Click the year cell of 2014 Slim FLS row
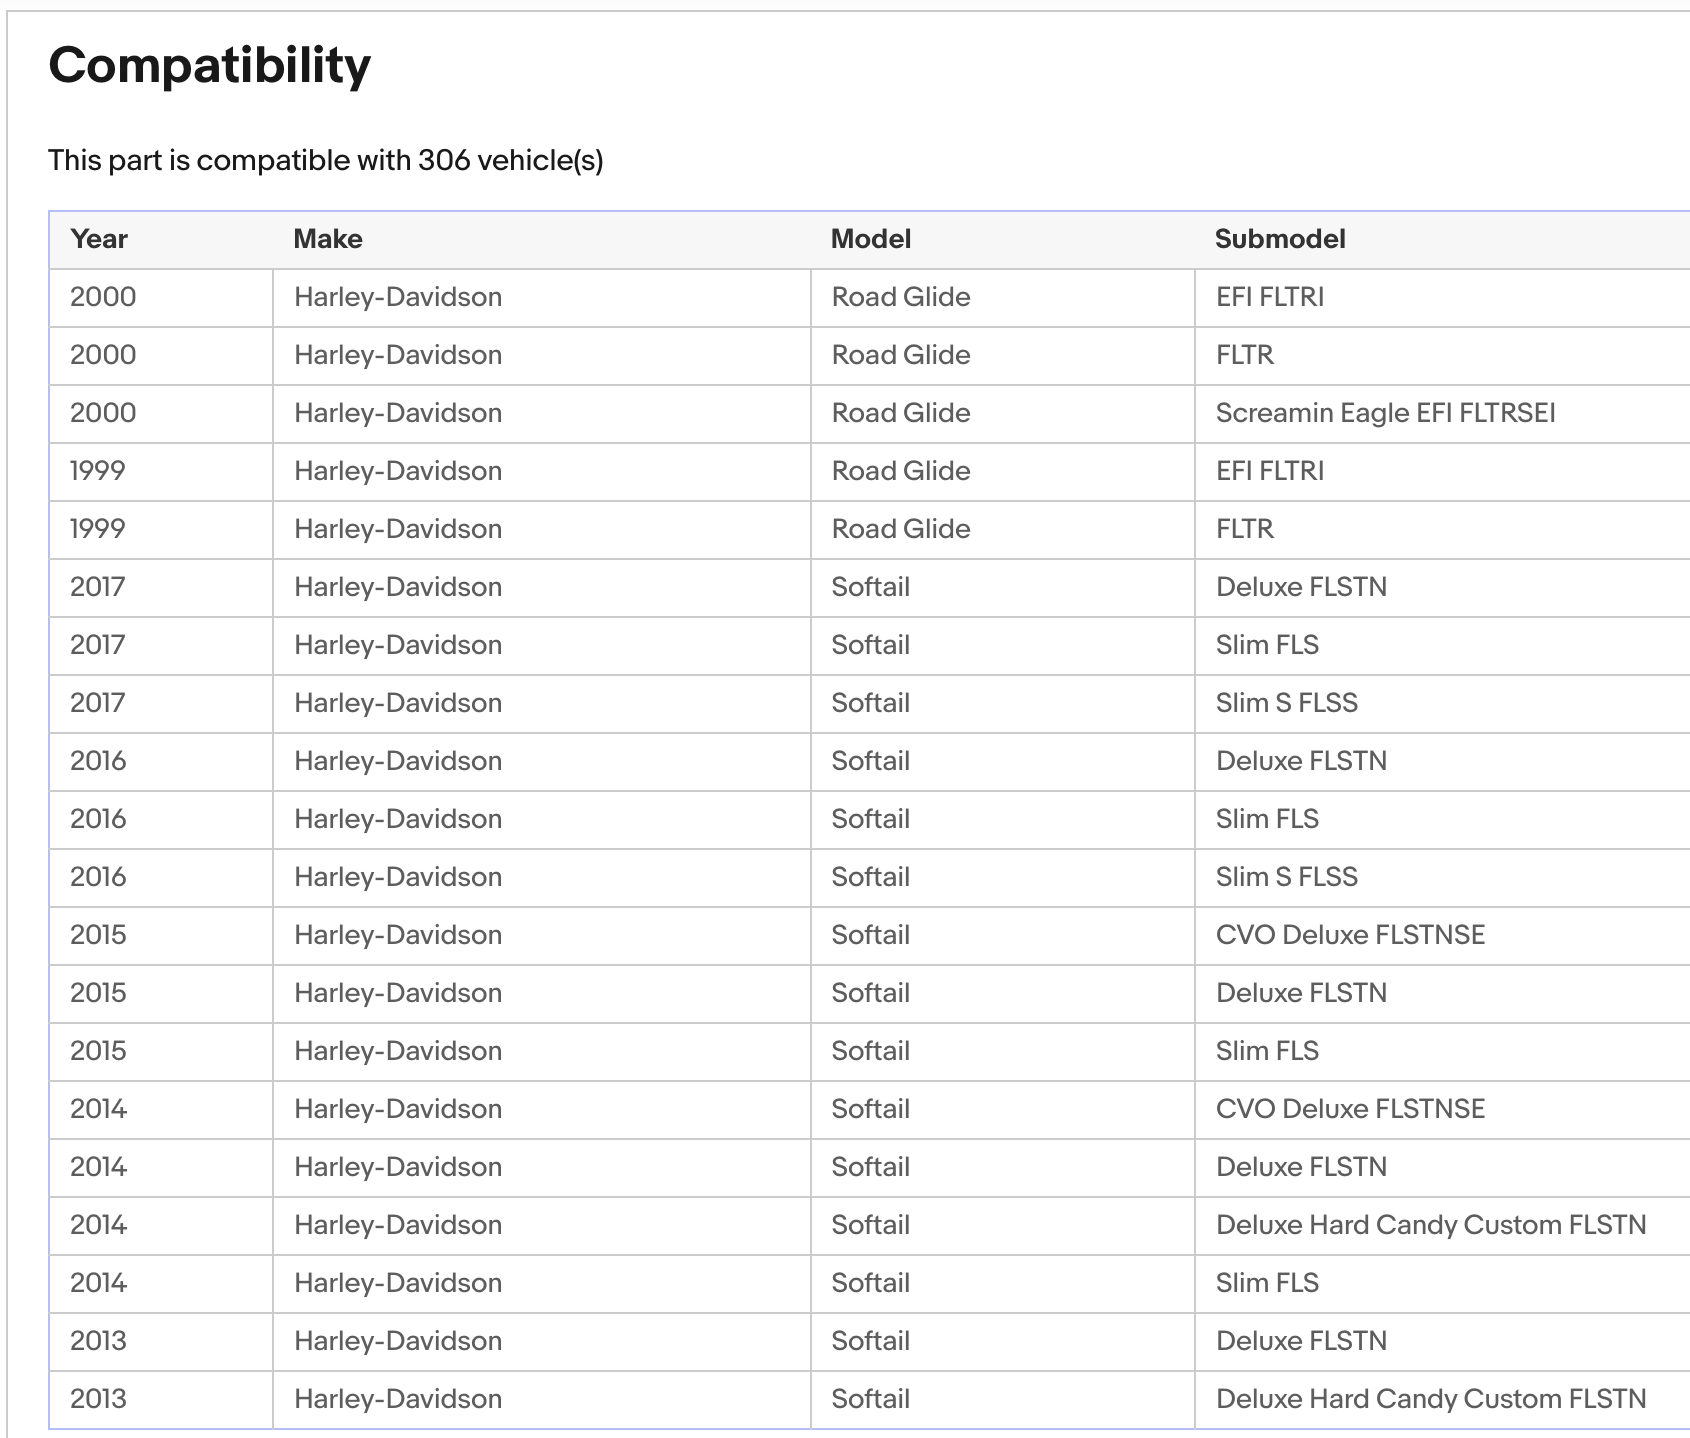 click(98, 1283)
